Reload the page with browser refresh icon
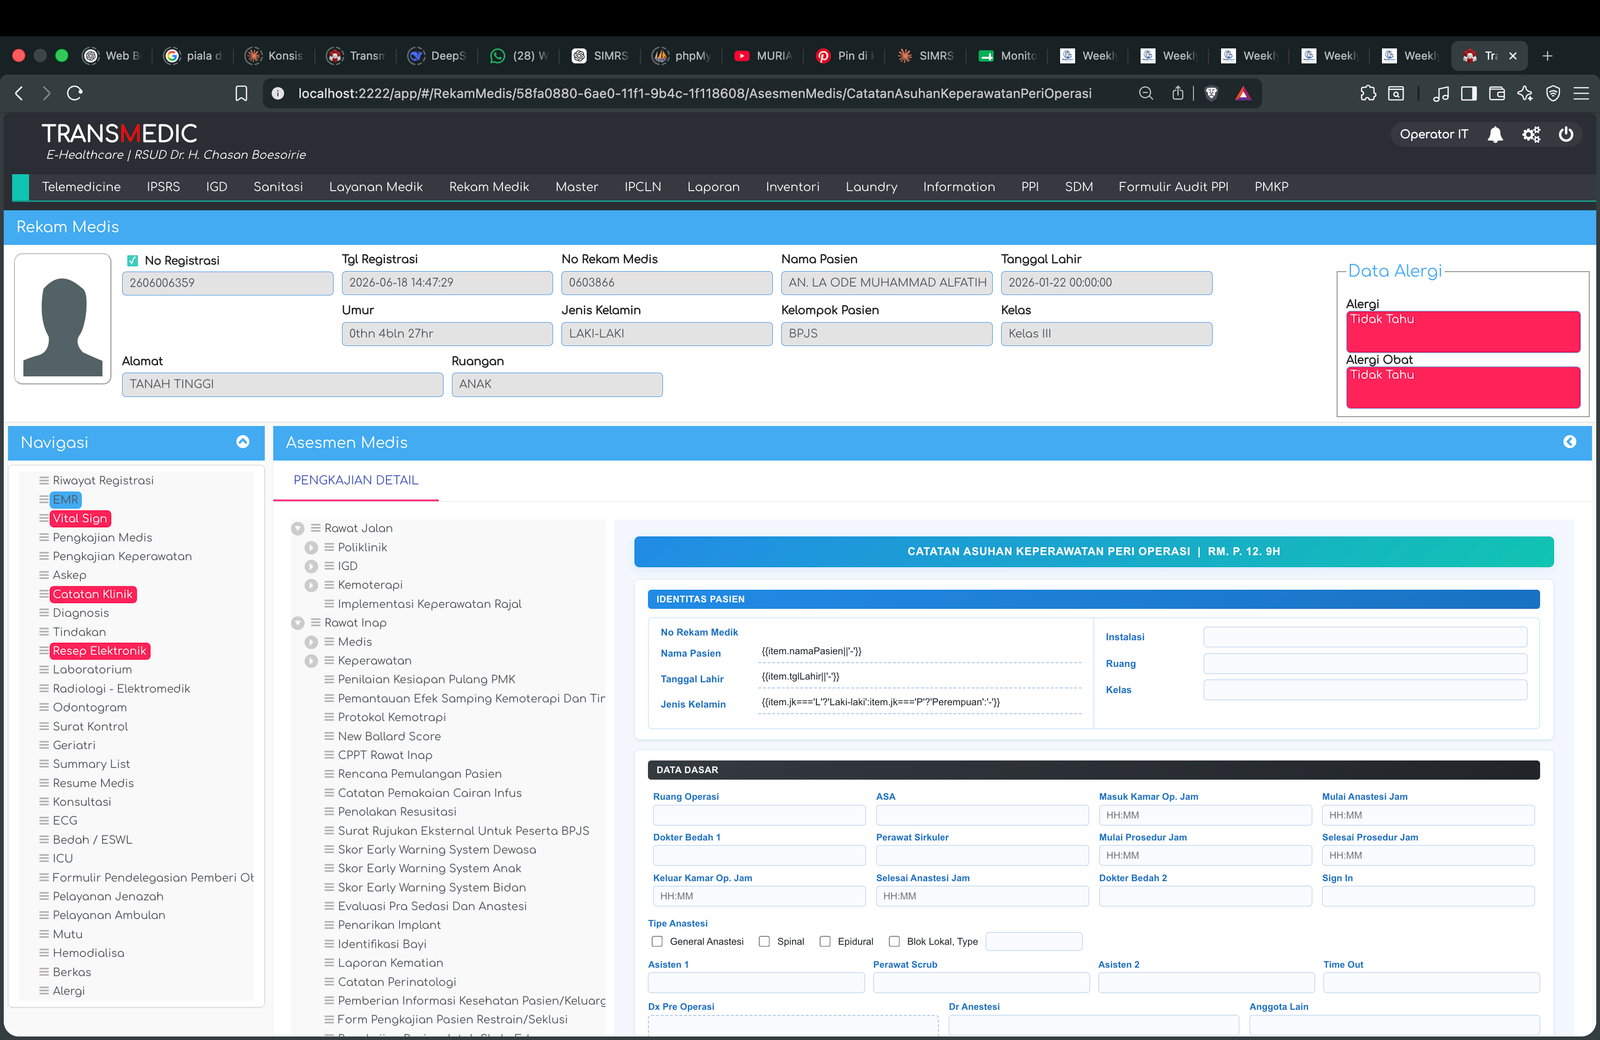The height and width of the screenshot is (1040, 1600). coord(74,93)
